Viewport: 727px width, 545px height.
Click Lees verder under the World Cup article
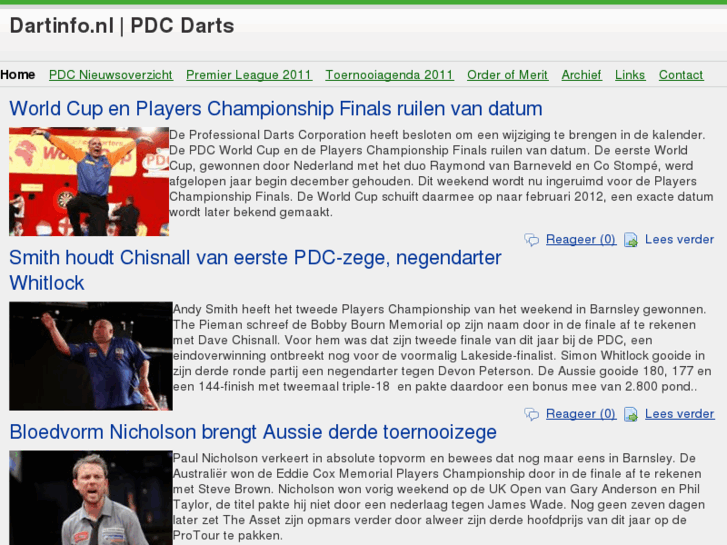[x=679, y=239]
